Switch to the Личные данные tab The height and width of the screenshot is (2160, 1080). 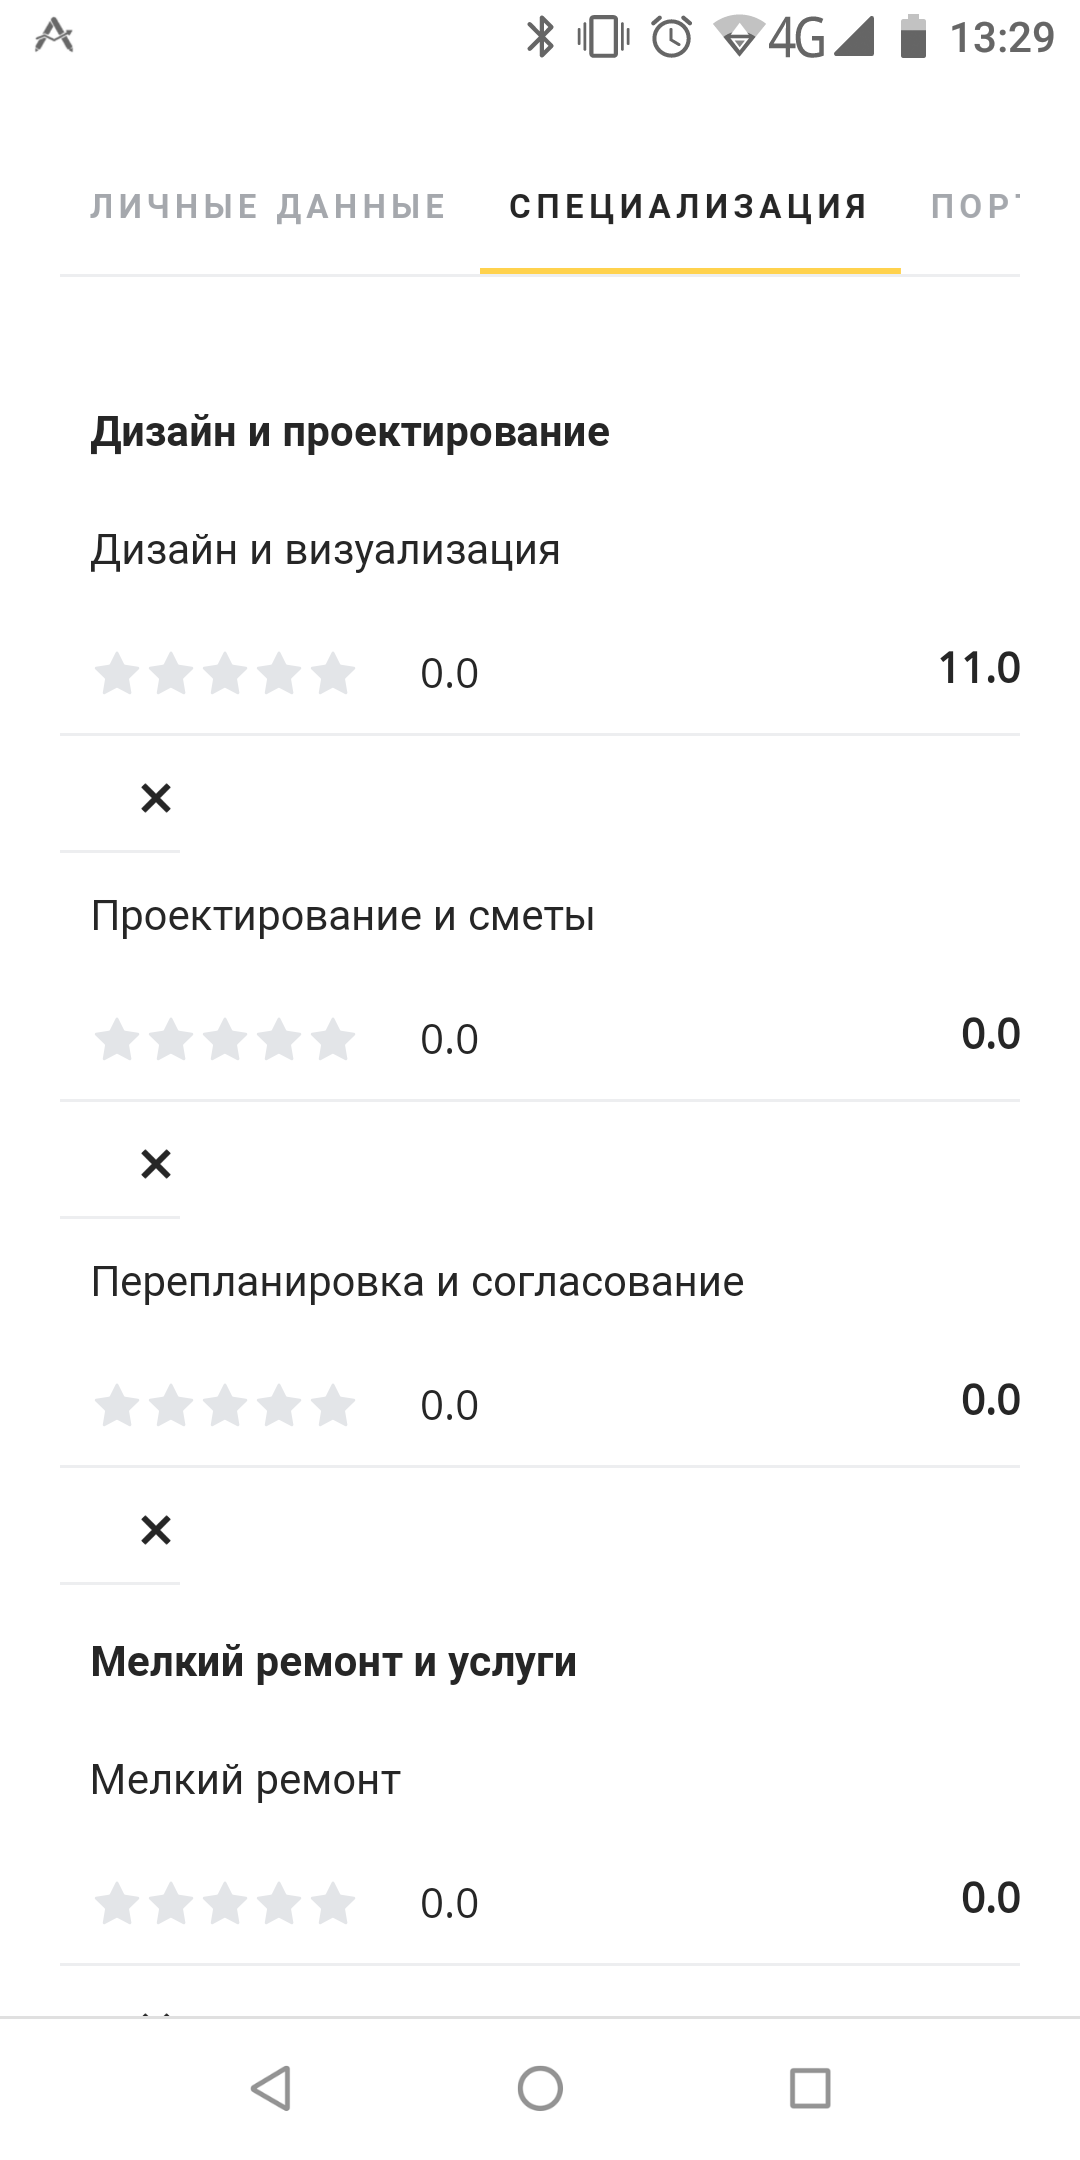[268, 207]
